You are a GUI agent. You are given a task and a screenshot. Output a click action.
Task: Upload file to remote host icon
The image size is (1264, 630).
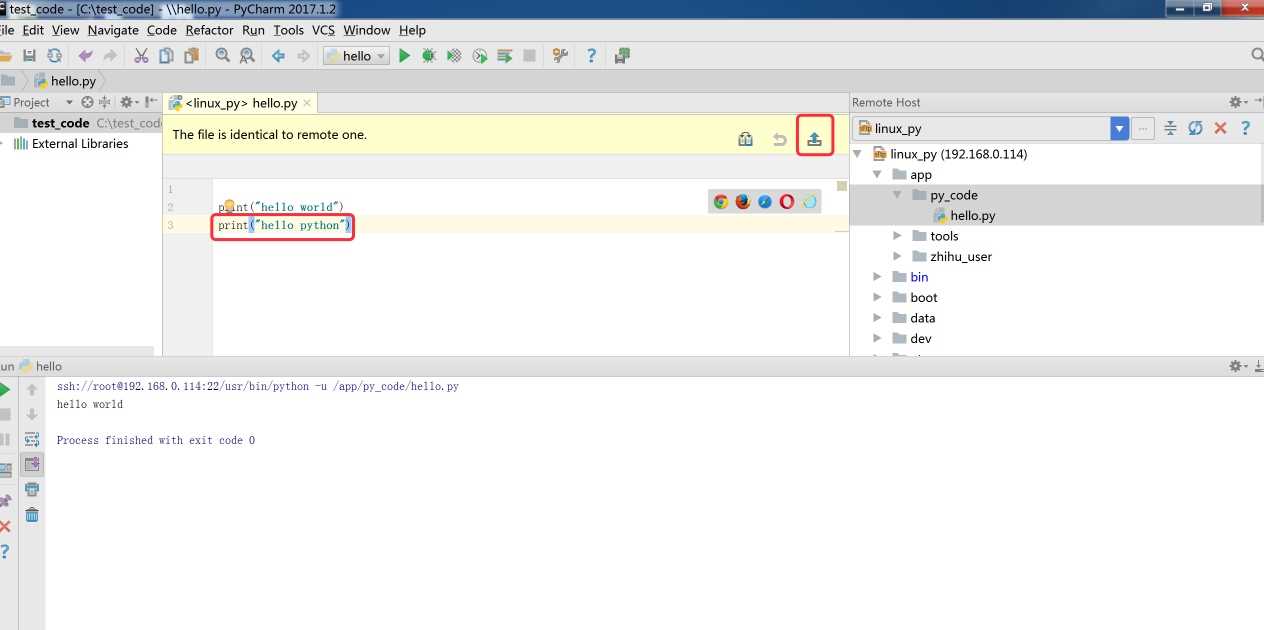[815, 139]
